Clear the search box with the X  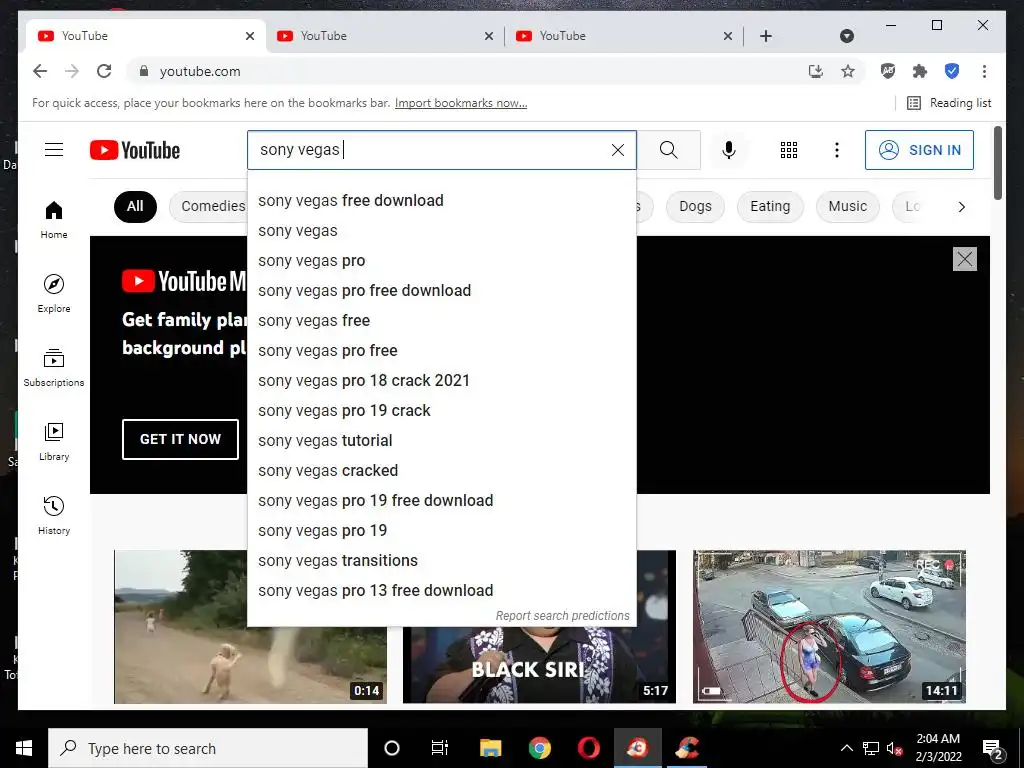(x=618, y=150)
